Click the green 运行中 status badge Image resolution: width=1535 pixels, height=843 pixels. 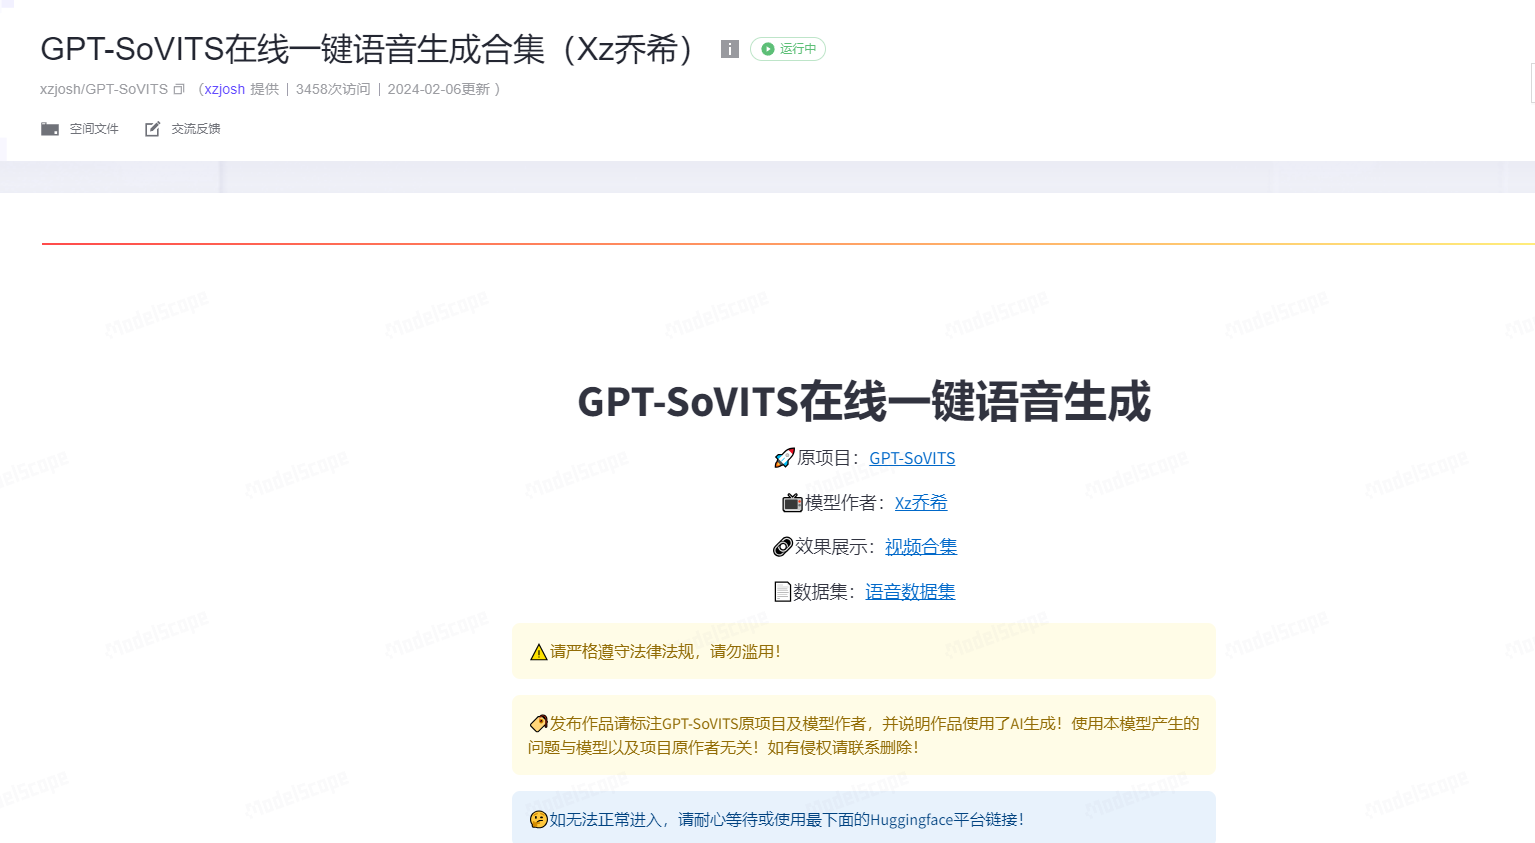click(x=788, y=49)
